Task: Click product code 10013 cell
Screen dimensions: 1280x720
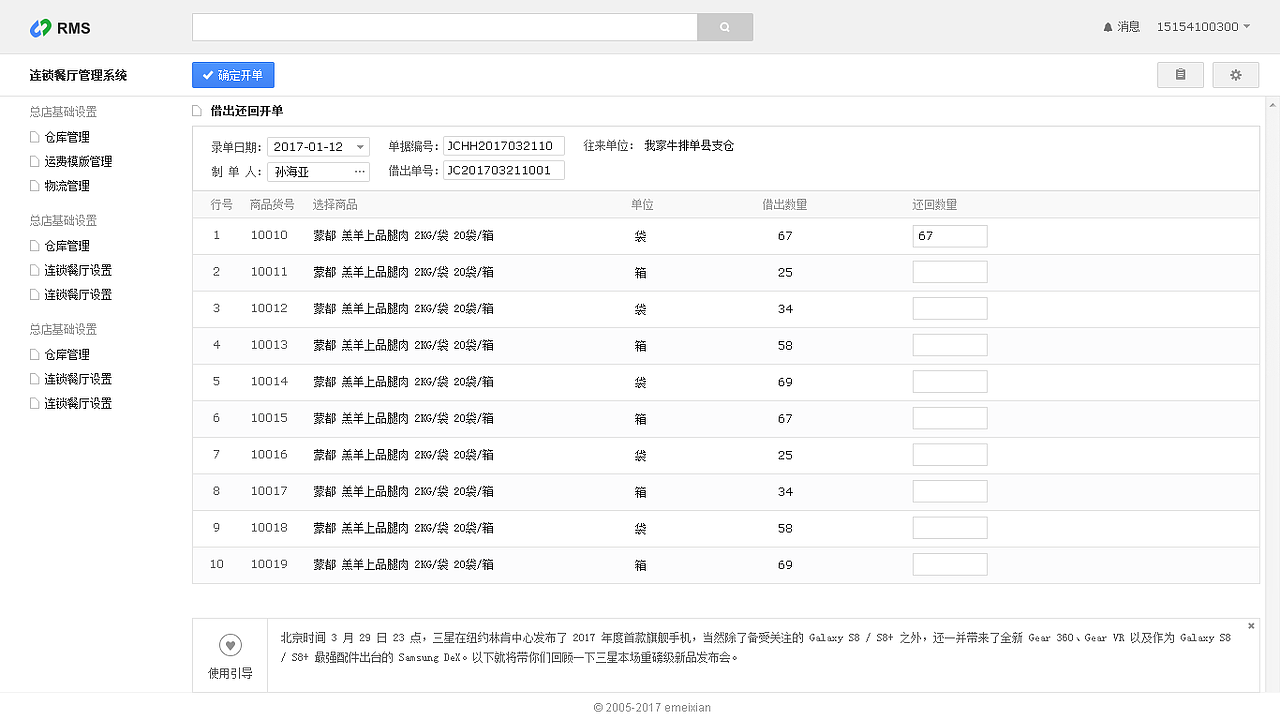Action: click(269, 345)
